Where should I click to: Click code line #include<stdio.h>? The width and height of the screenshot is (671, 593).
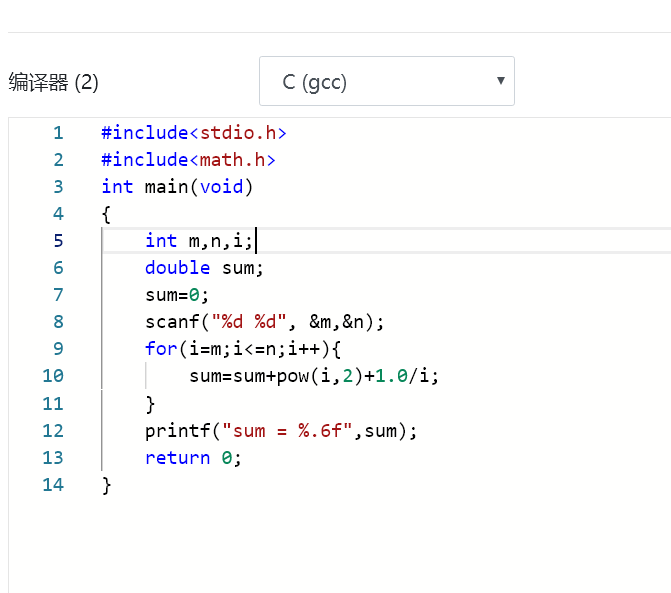point(194,133)
